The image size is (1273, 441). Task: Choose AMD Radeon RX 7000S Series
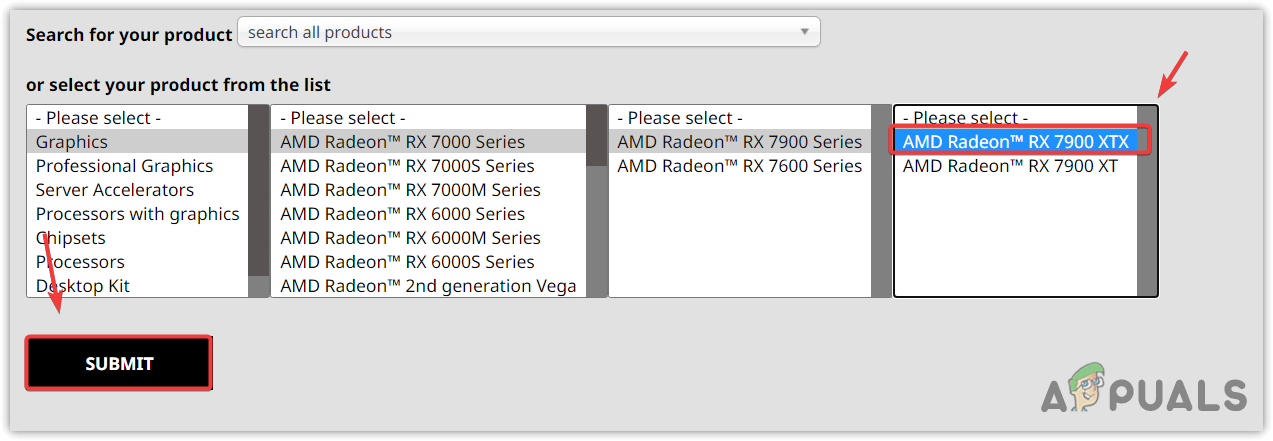[407, 166]
